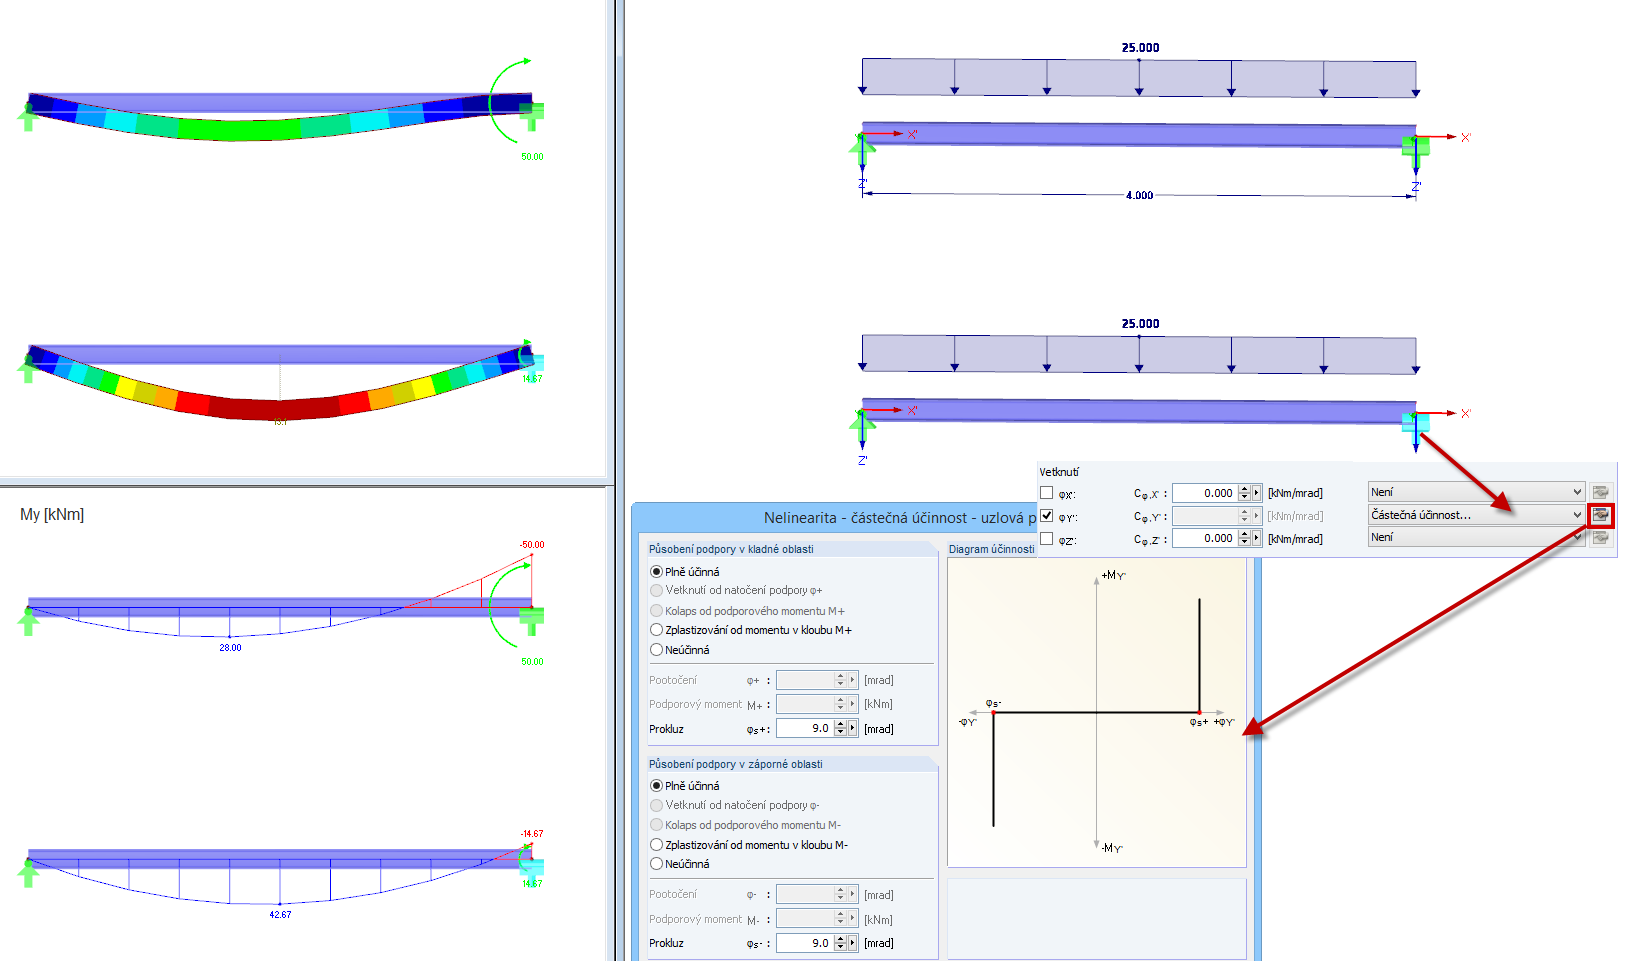Click the Pootočení φ+ input field
Screen dimensions: 1627x961
[x=805, y=680]
